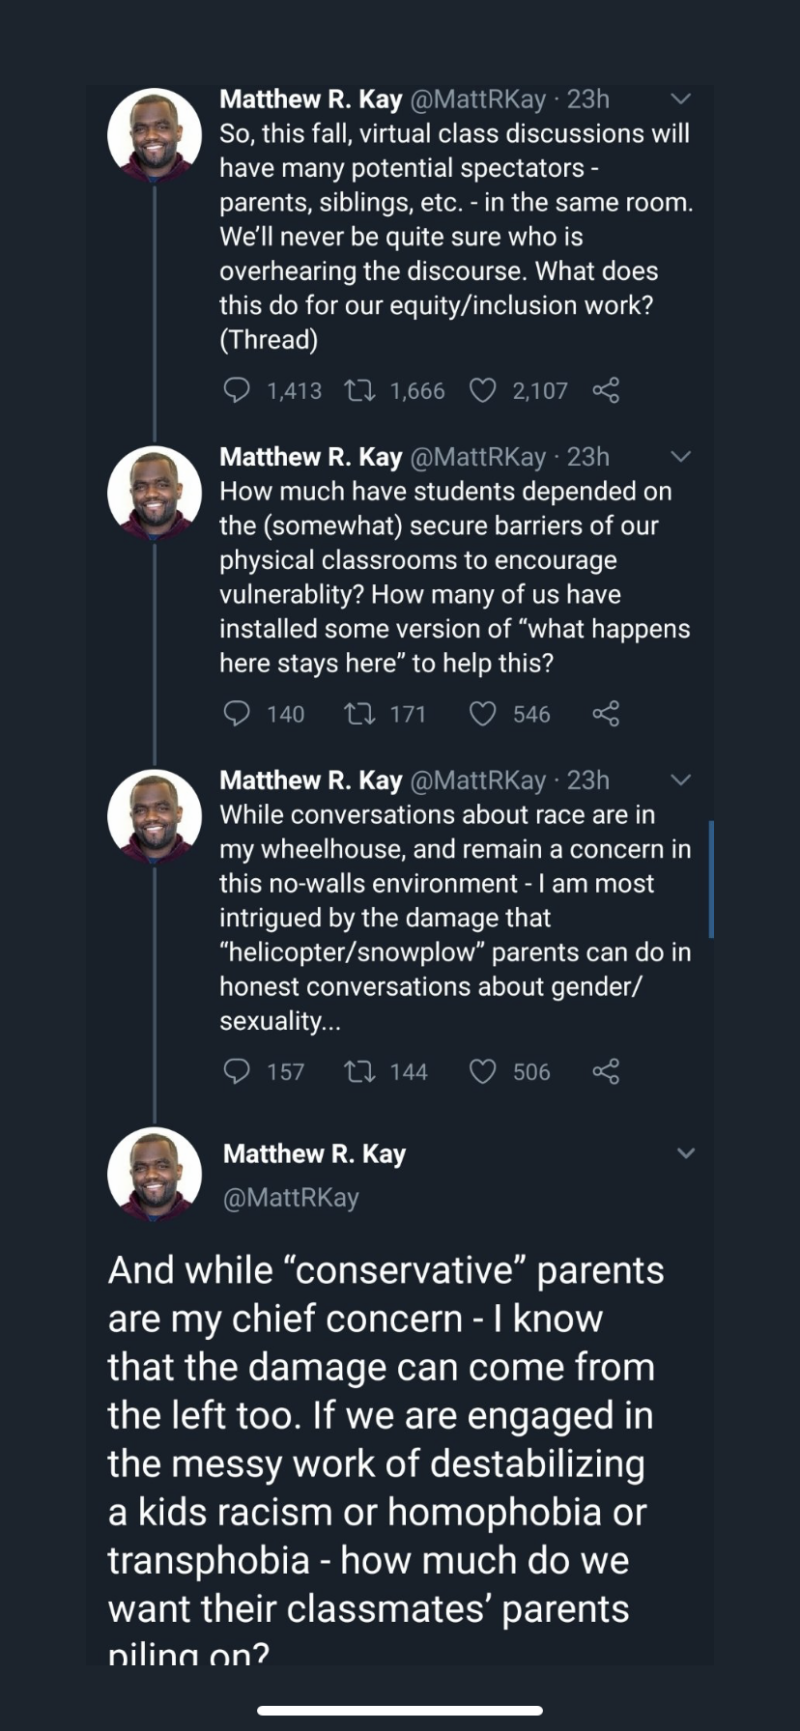Tap Matthew R. Kay name on first tweet
This screenshot has width=800, height=1731.
click(310, 99)
